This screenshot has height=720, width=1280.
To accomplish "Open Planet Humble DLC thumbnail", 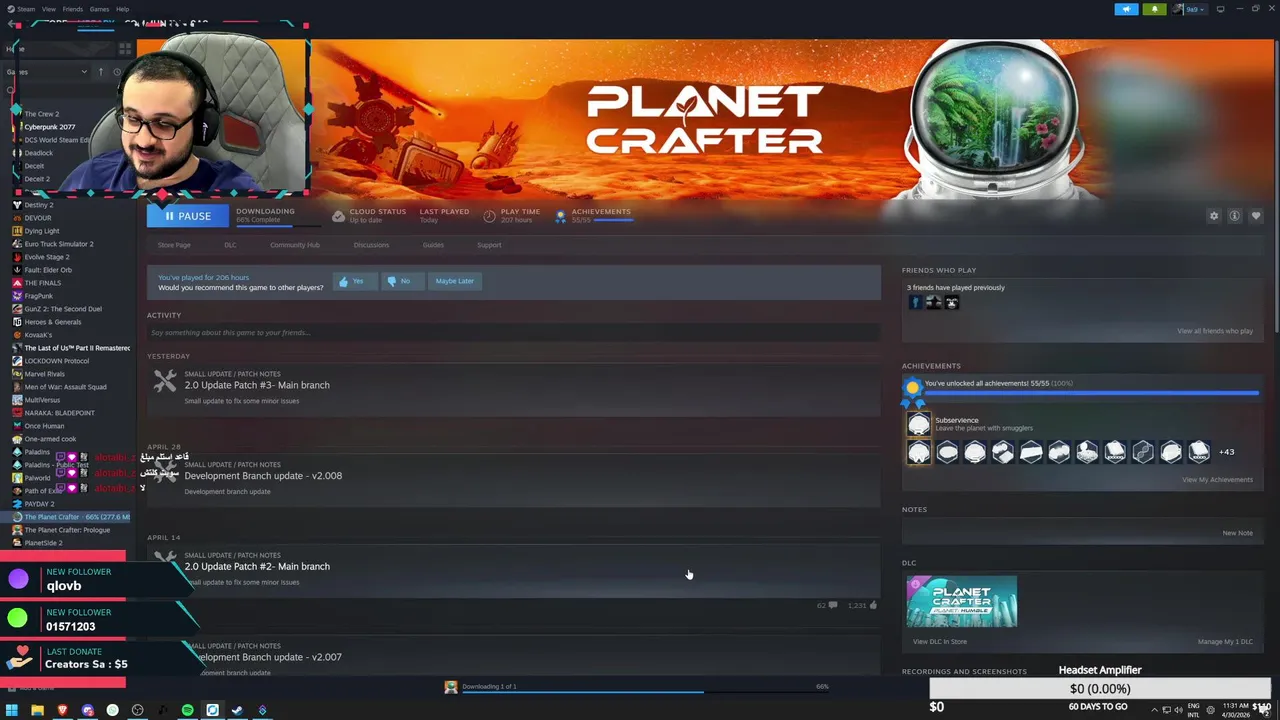I will click(x=962, y=601).
